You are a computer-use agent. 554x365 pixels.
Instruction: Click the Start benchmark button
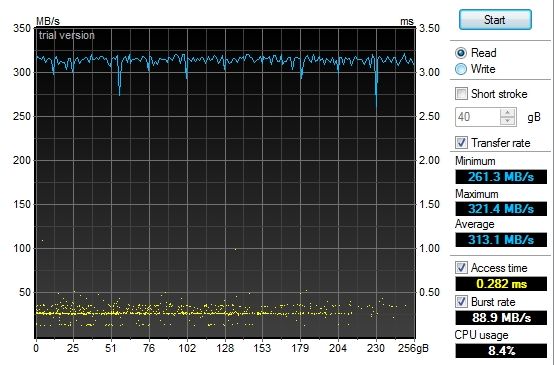(495, 20)
